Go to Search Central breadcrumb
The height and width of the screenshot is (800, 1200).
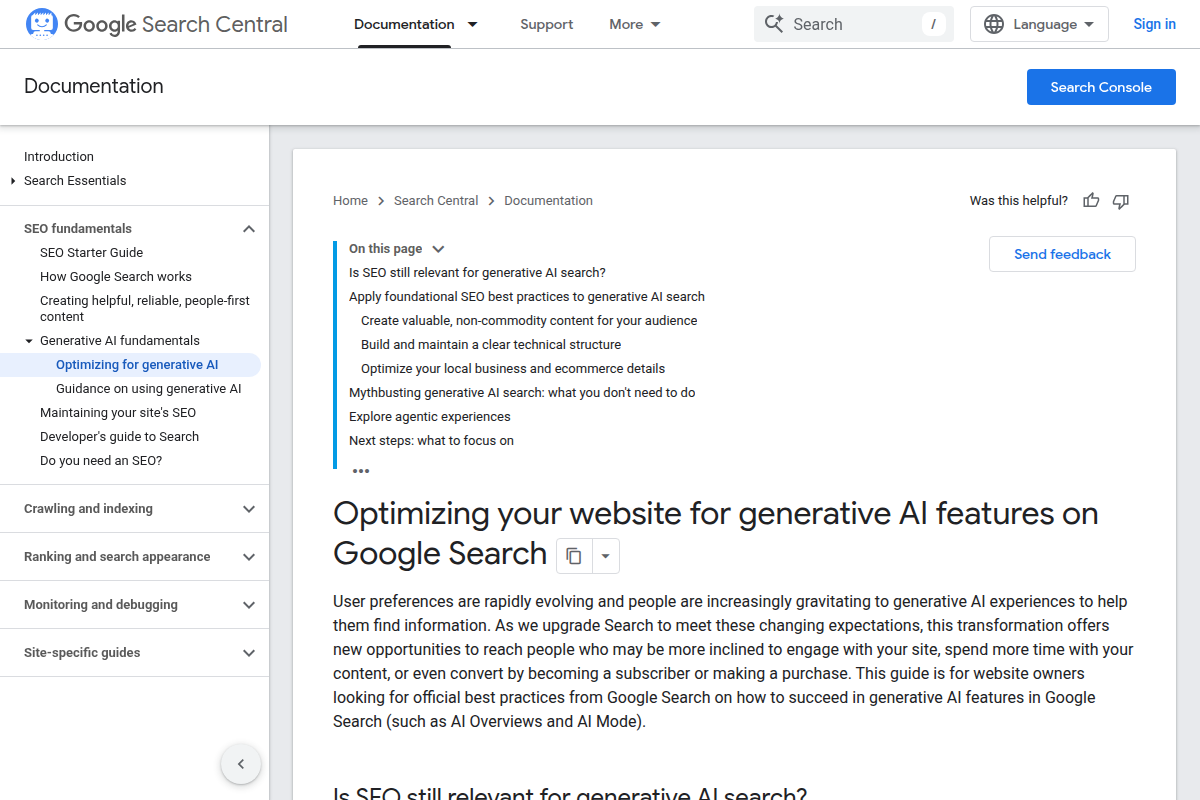point(436,201)
